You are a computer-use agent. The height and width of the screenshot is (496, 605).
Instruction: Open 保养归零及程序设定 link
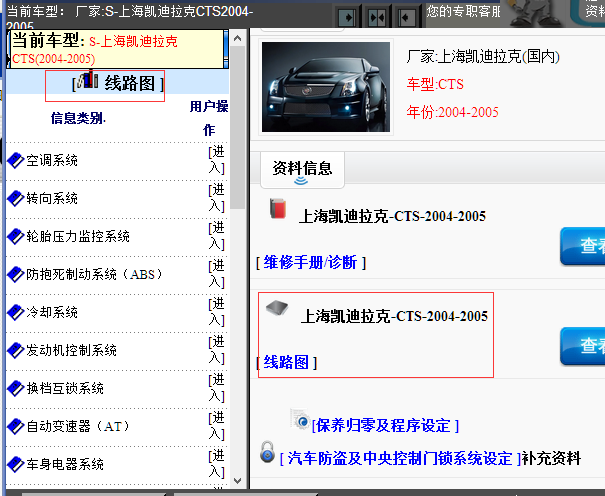point(385,426)
